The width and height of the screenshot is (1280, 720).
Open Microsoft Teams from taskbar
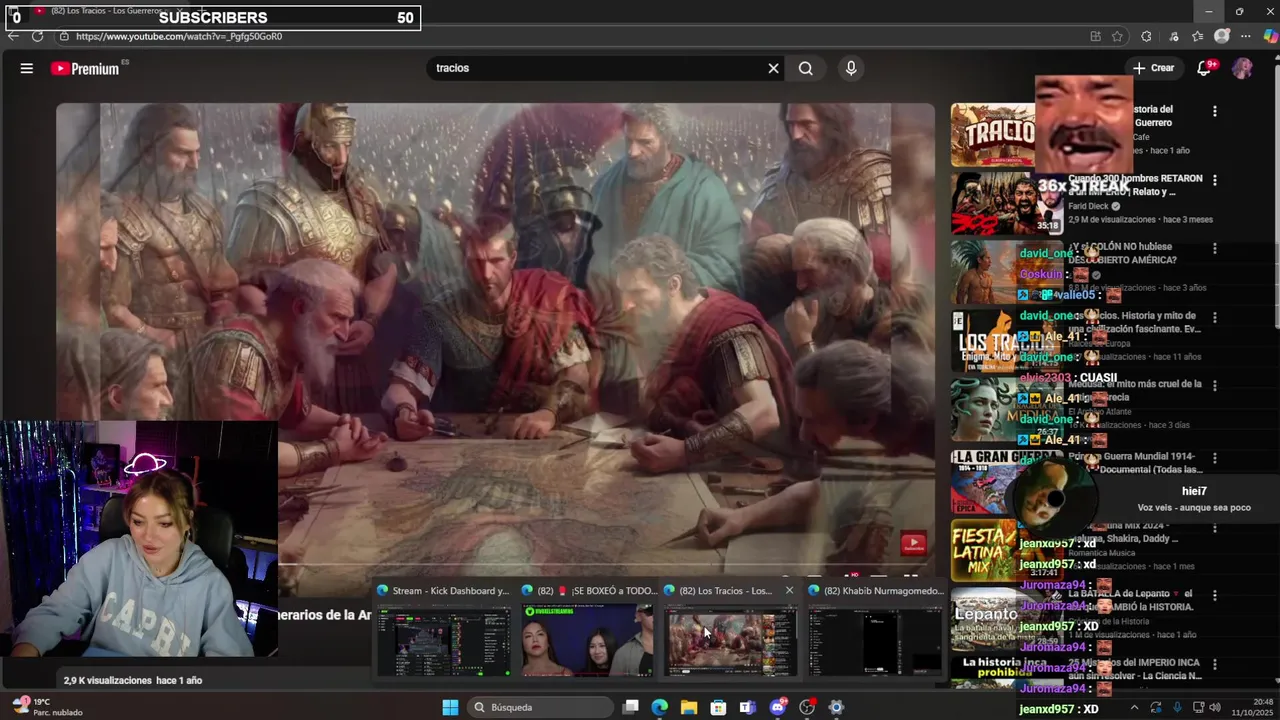coord(748,707)
